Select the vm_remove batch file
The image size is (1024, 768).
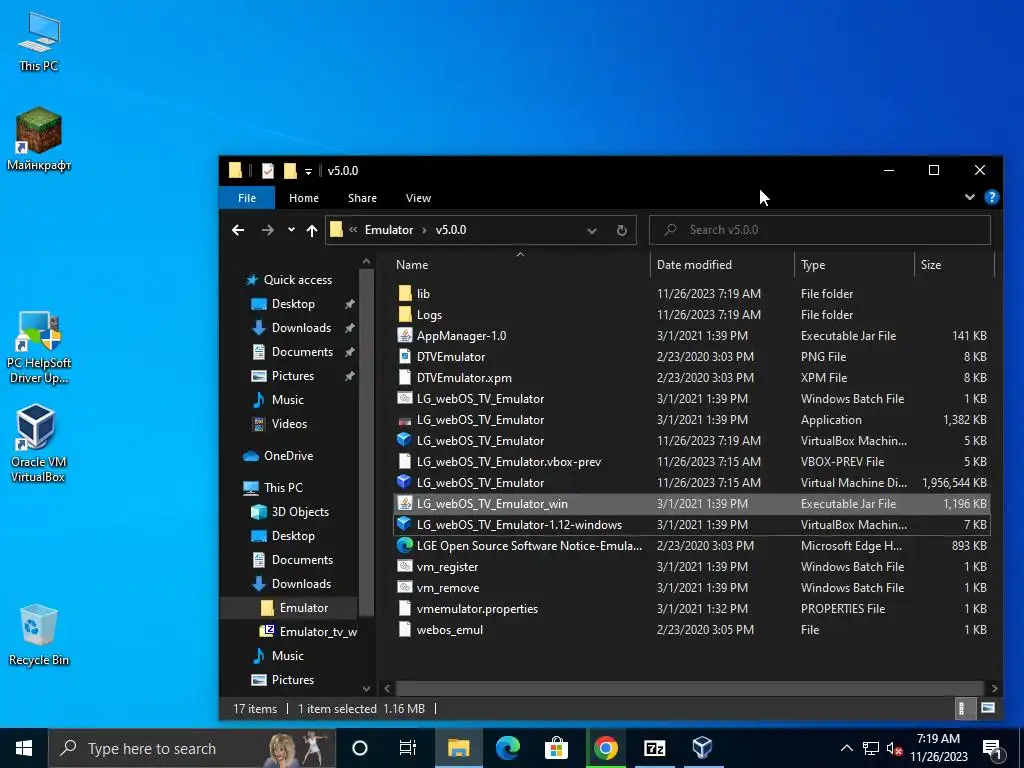pos(692,588)
